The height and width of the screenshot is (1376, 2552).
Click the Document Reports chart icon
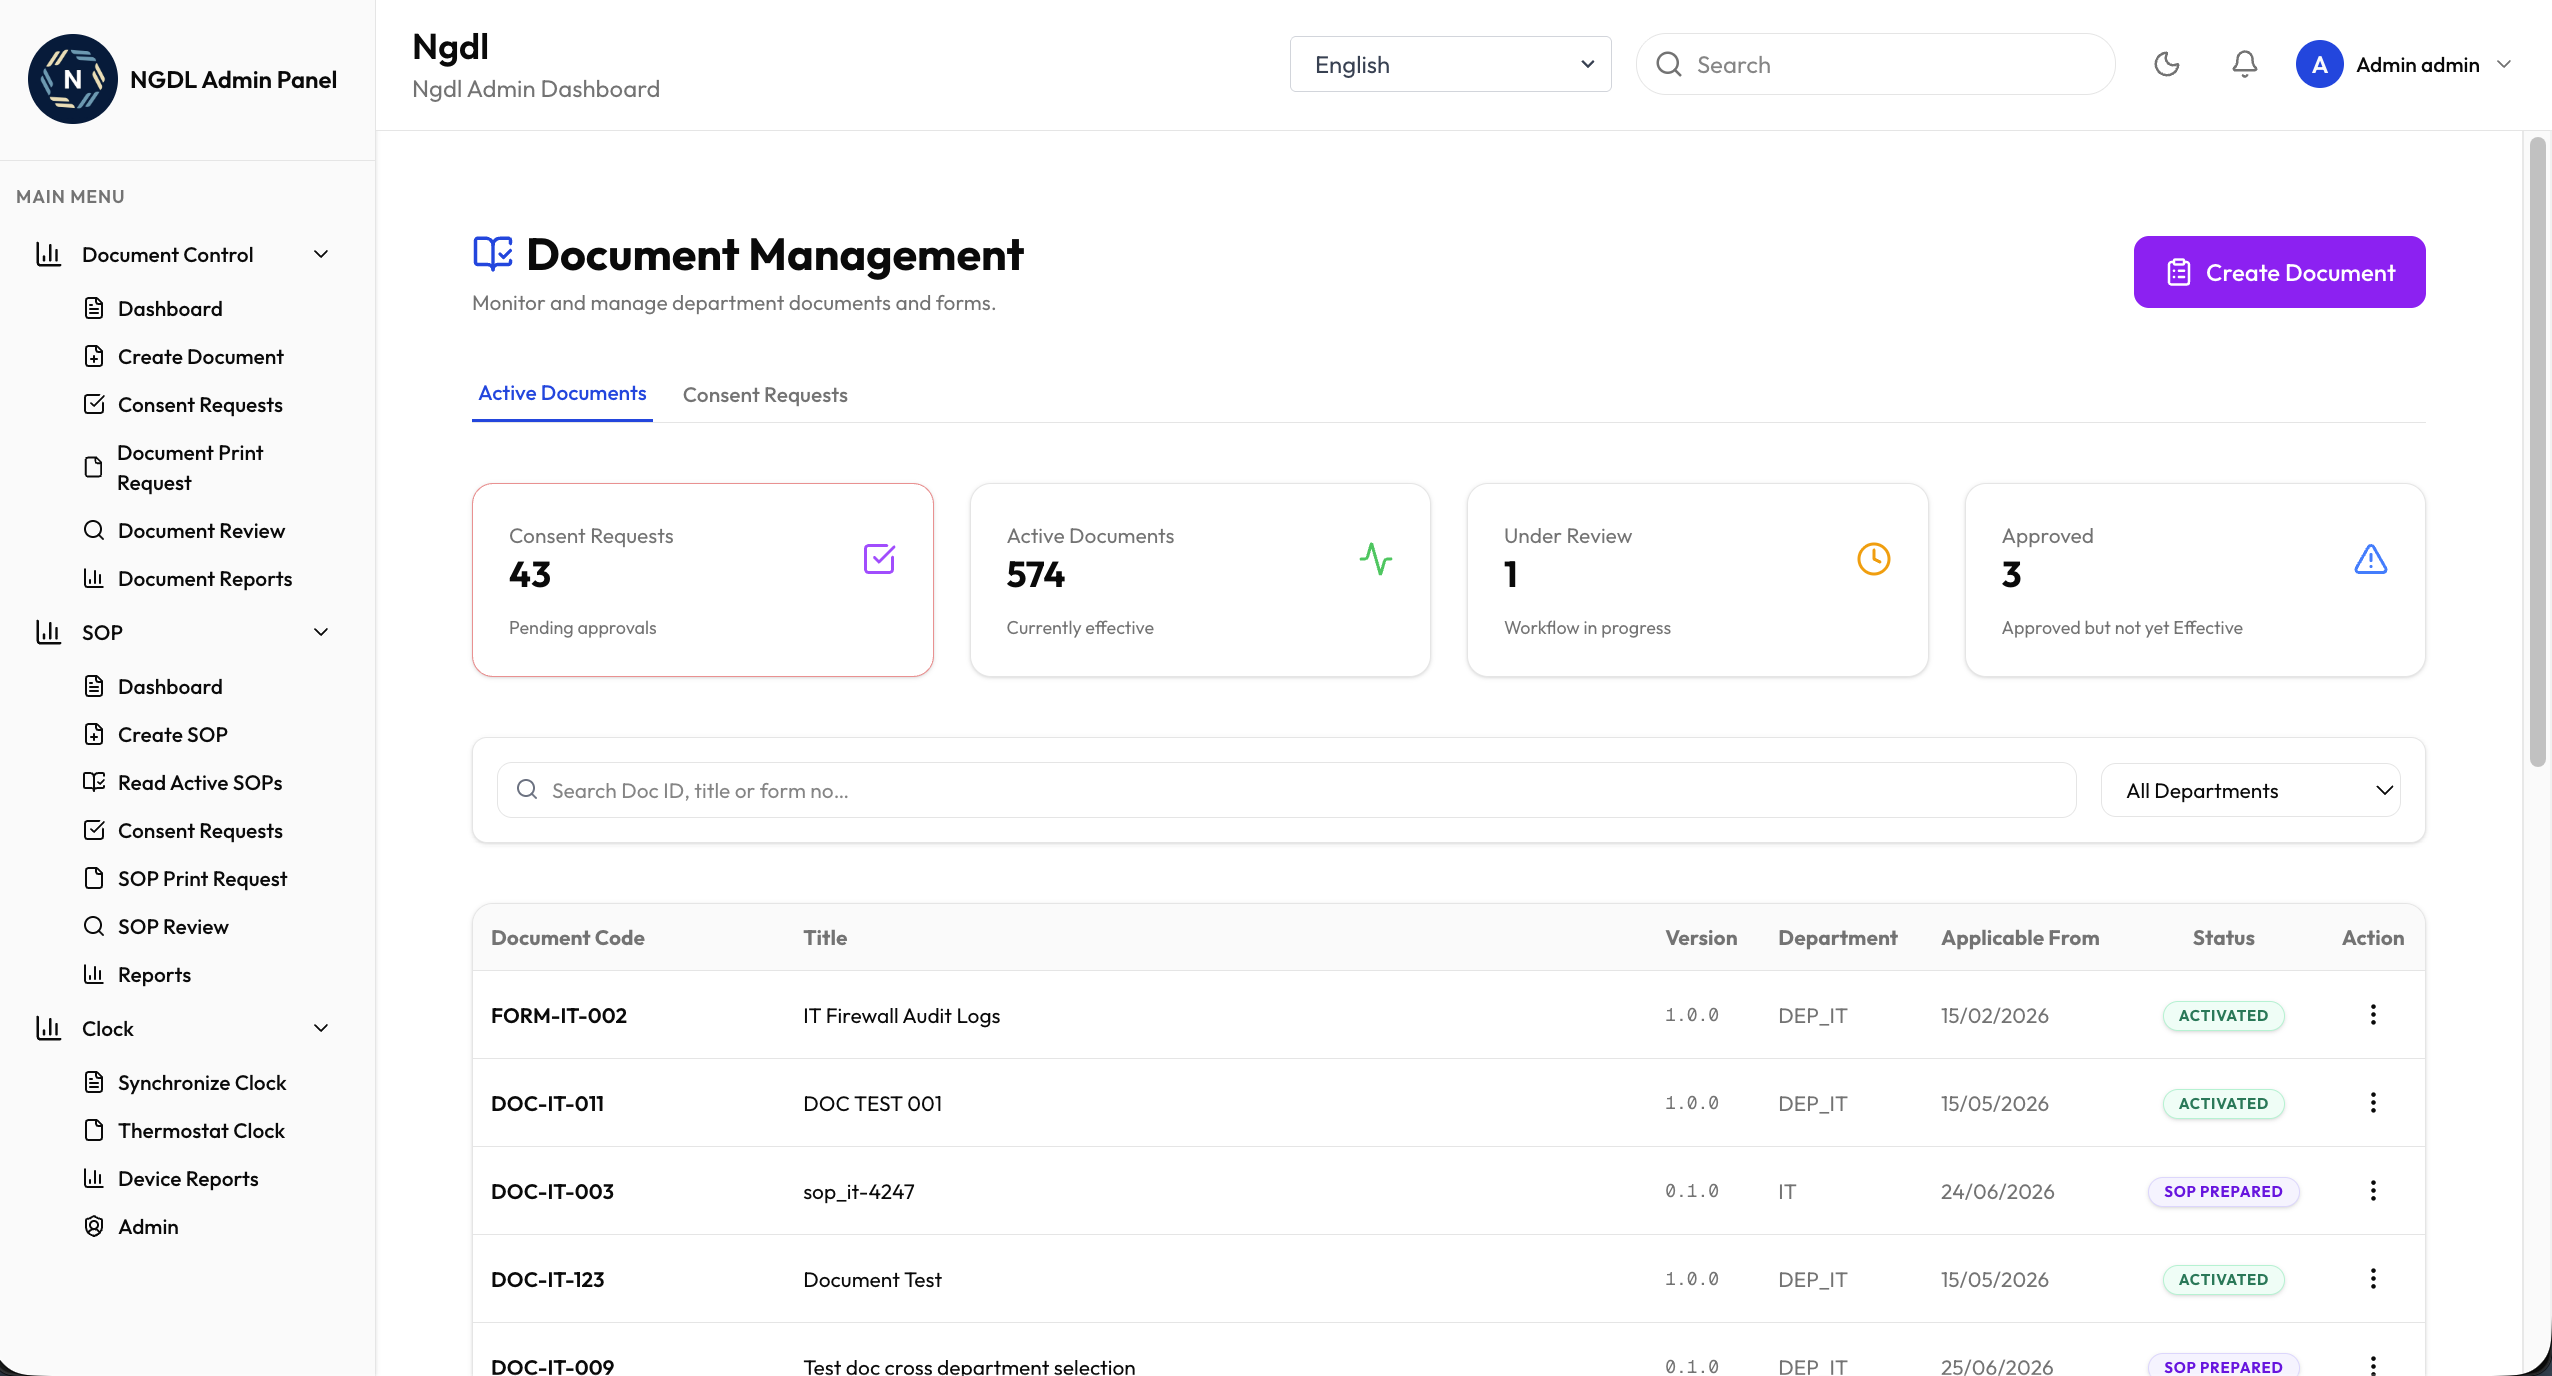tap(94, 578)
